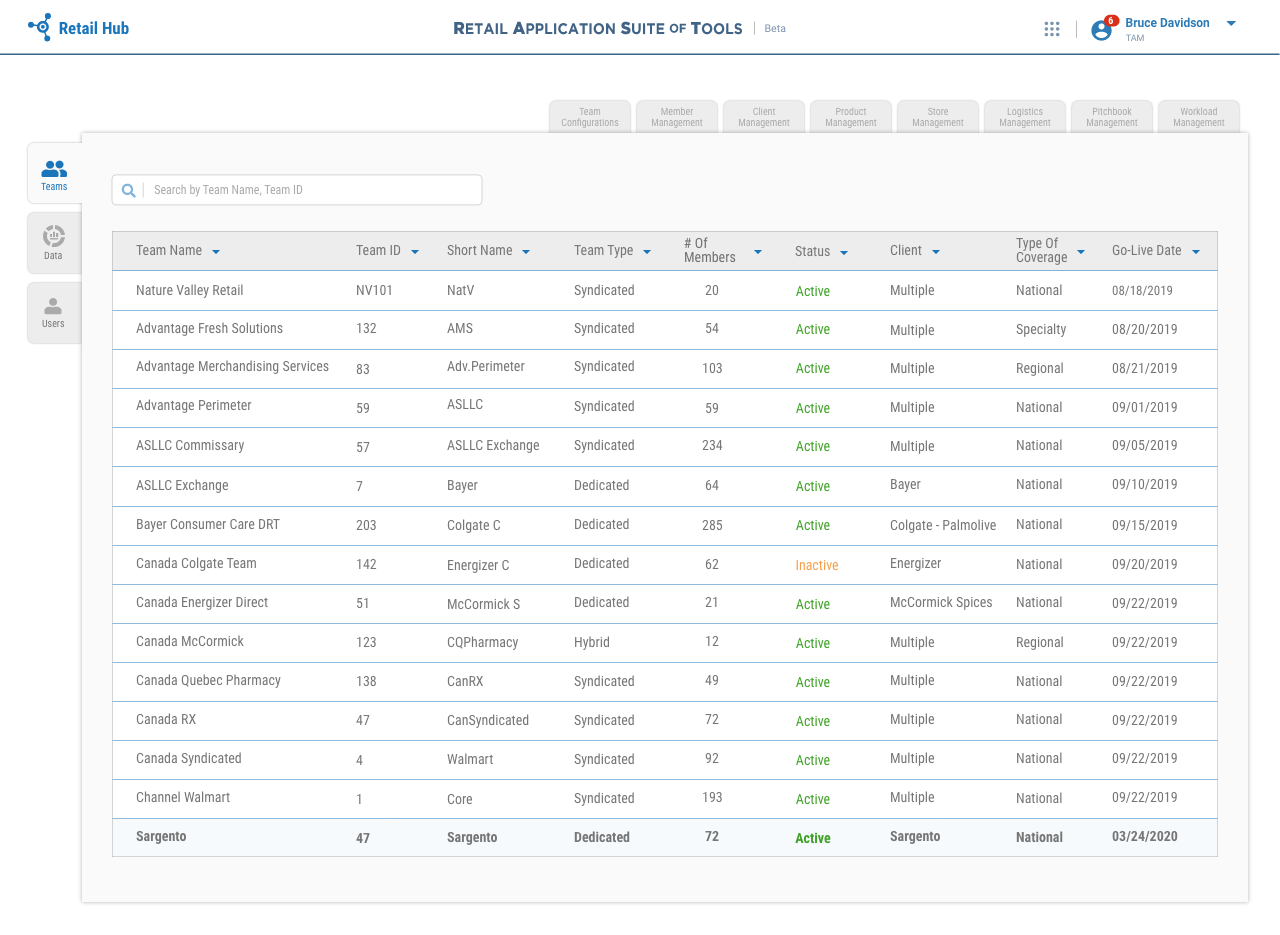
Task: Open the Teams sidebar section
Action: point(54,174)
